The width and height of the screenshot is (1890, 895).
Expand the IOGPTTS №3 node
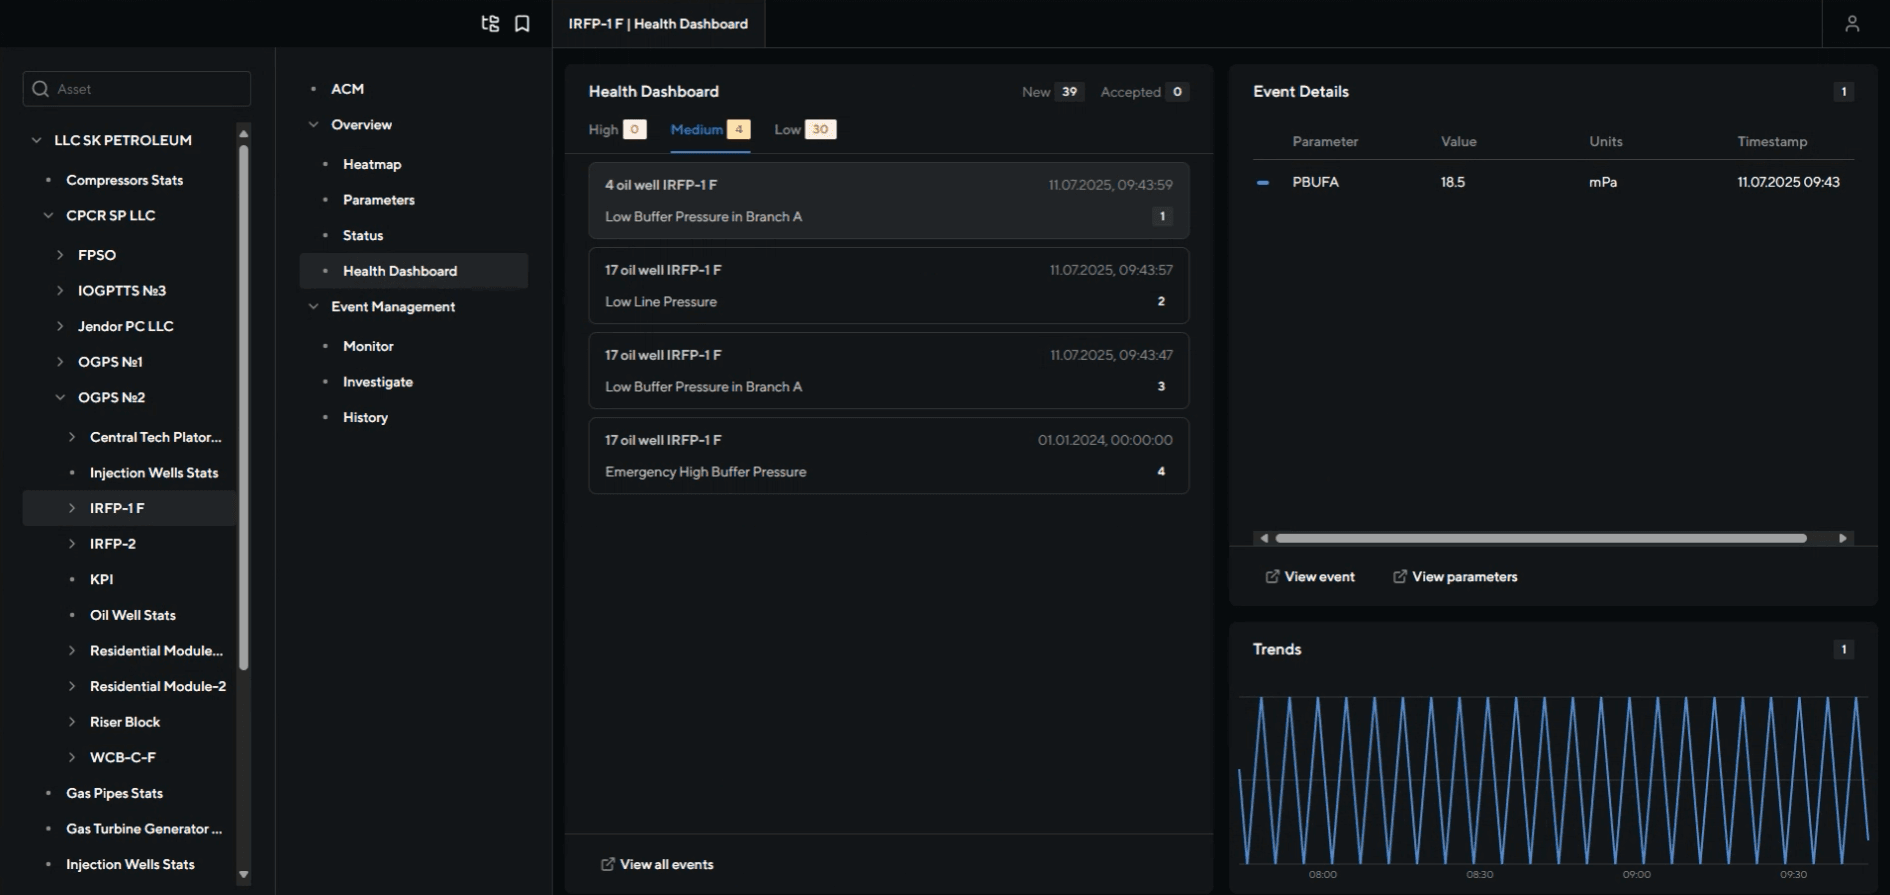coord(61,291)
